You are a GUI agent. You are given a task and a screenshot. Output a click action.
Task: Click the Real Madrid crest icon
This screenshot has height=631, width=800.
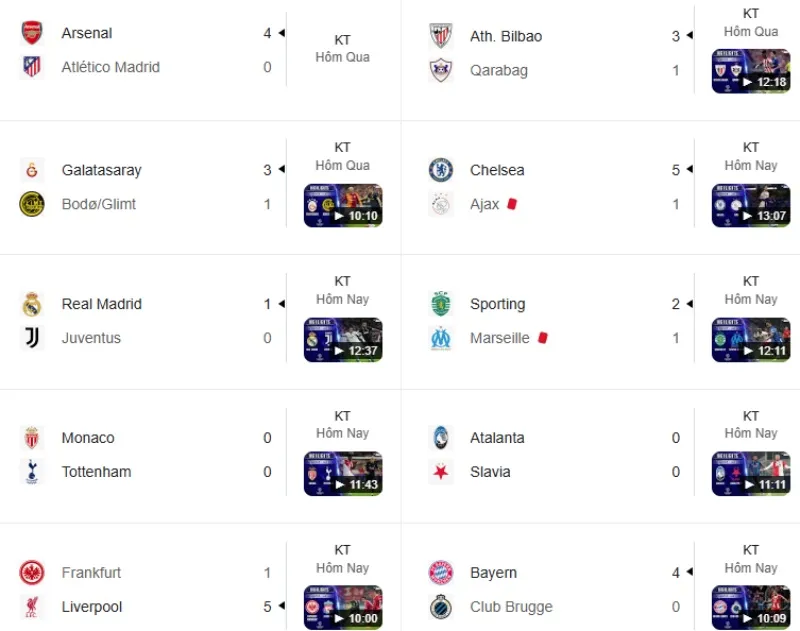pyautogui.click(x=32, y=304)
